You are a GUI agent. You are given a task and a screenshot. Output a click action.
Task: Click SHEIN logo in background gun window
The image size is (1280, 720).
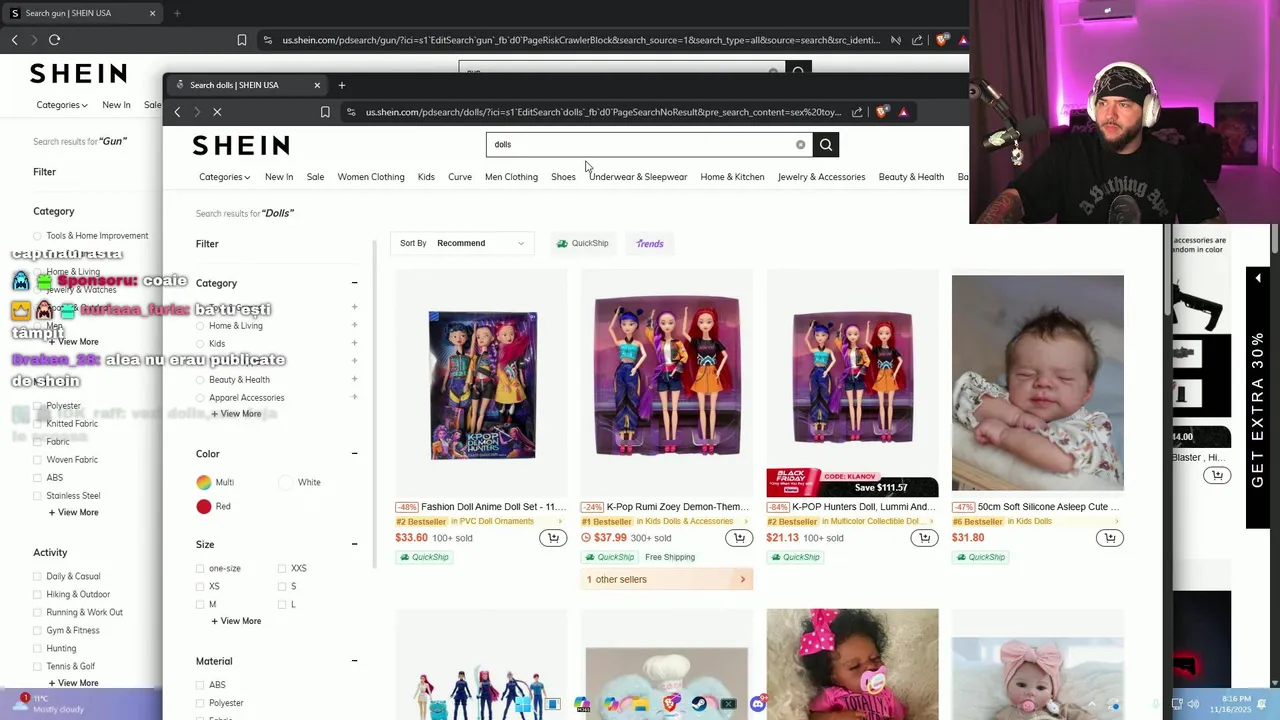(x=78, y=73)
